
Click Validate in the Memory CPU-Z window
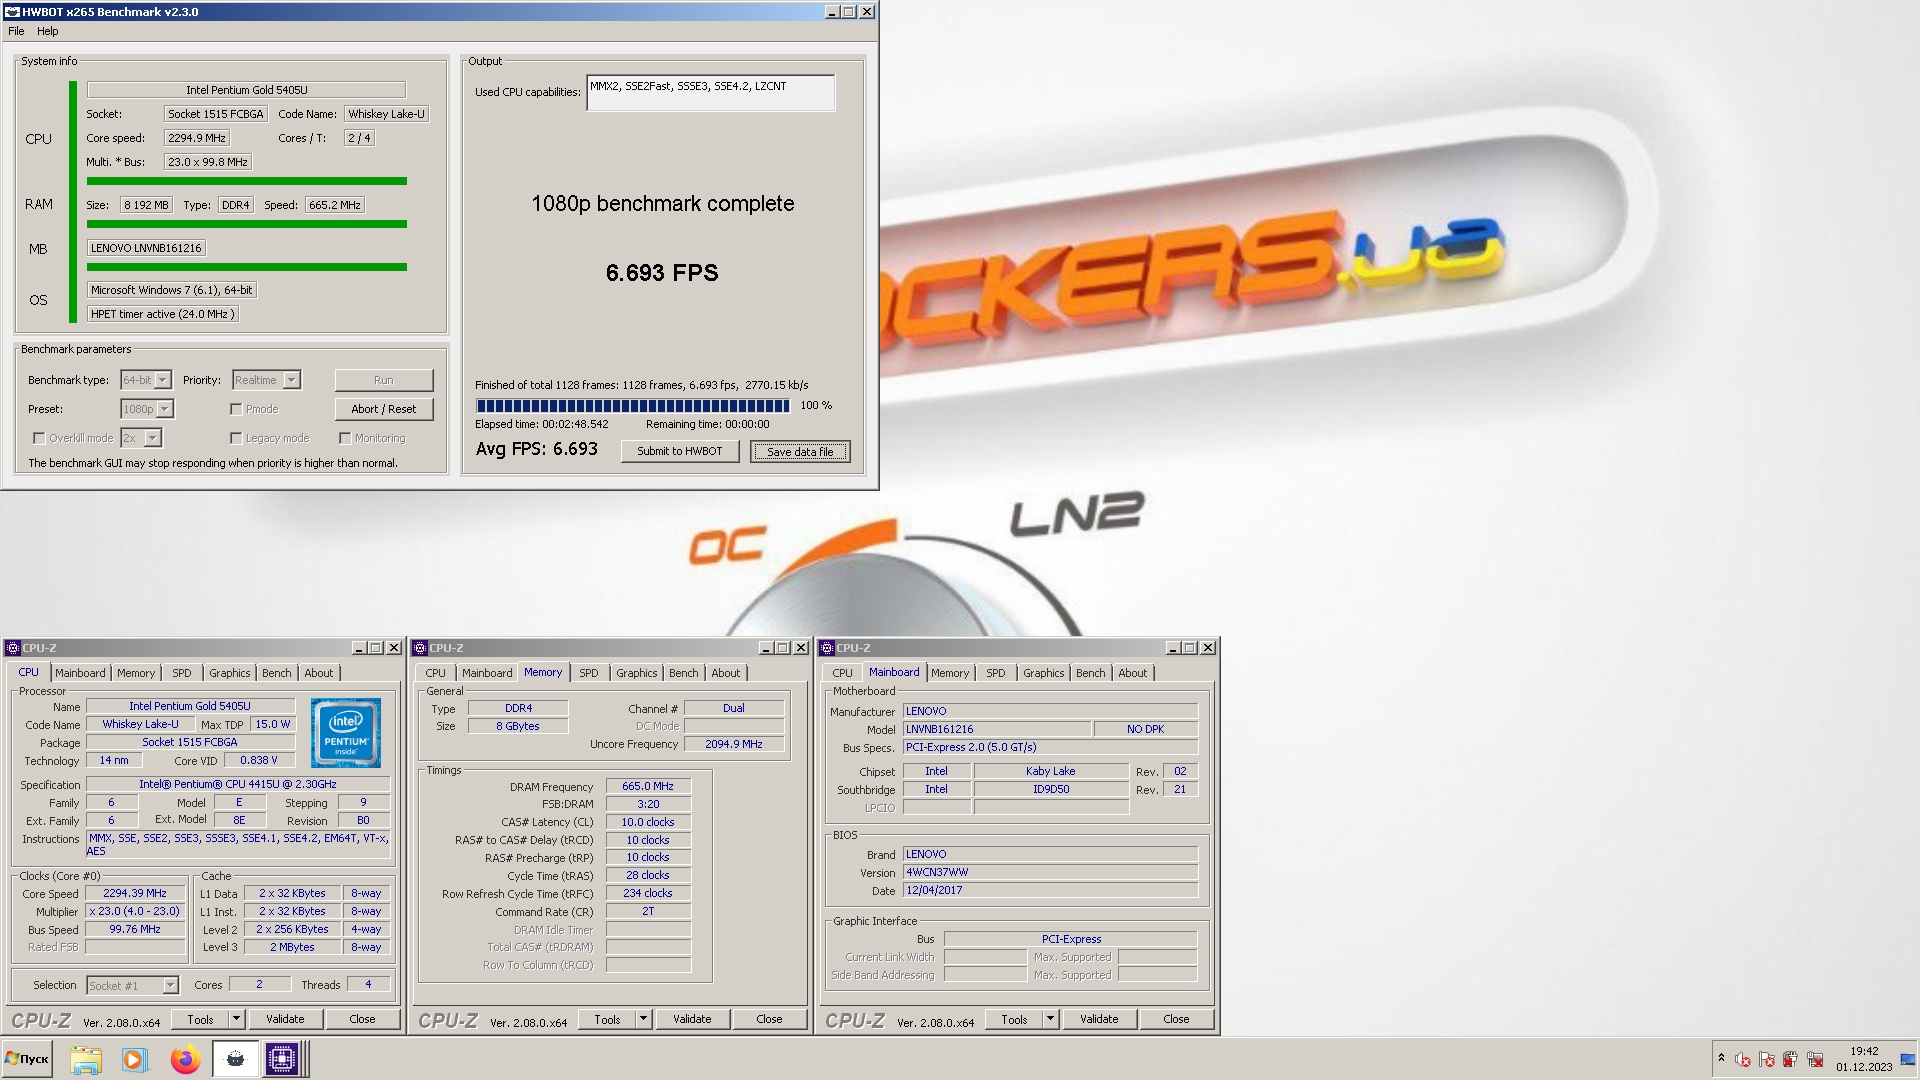tap(692, 1019)
